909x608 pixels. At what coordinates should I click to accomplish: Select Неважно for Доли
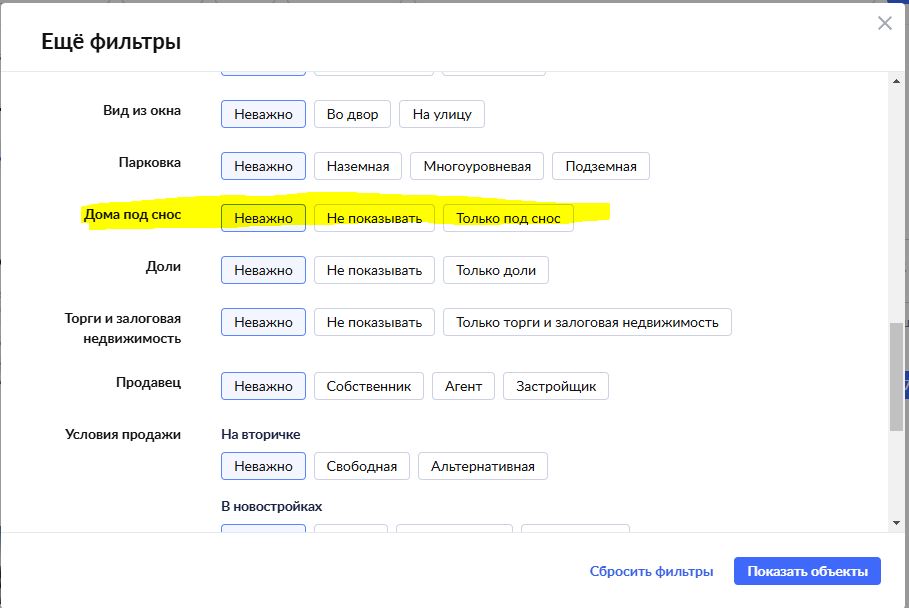pyautogui.click(x=263, y=270)
